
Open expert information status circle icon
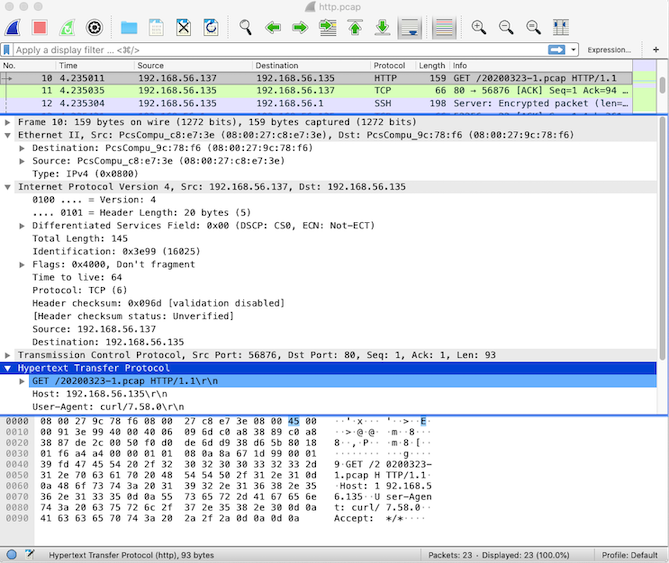pos(12,554)
